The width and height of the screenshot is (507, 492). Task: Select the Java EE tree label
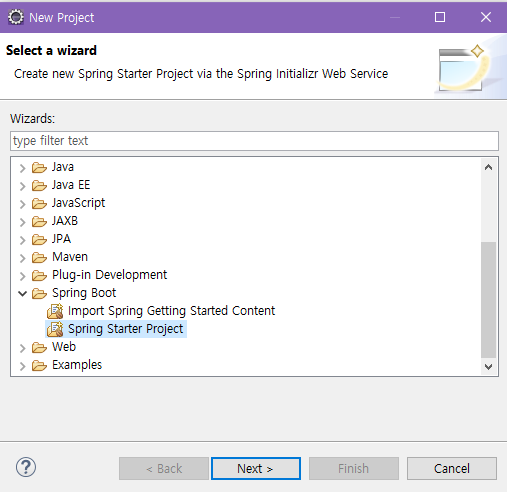[x=71, y=185]
